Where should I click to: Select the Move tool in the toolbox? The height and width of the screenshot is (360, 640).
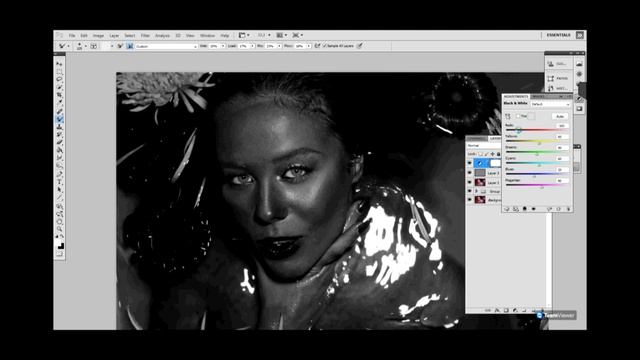(60, 64)
